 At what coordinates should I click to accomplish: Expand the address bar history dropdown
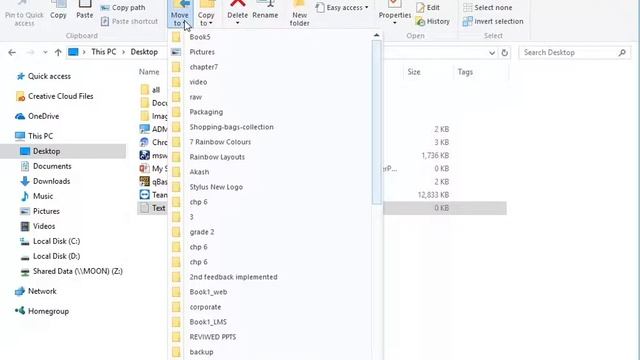(492, 53)
